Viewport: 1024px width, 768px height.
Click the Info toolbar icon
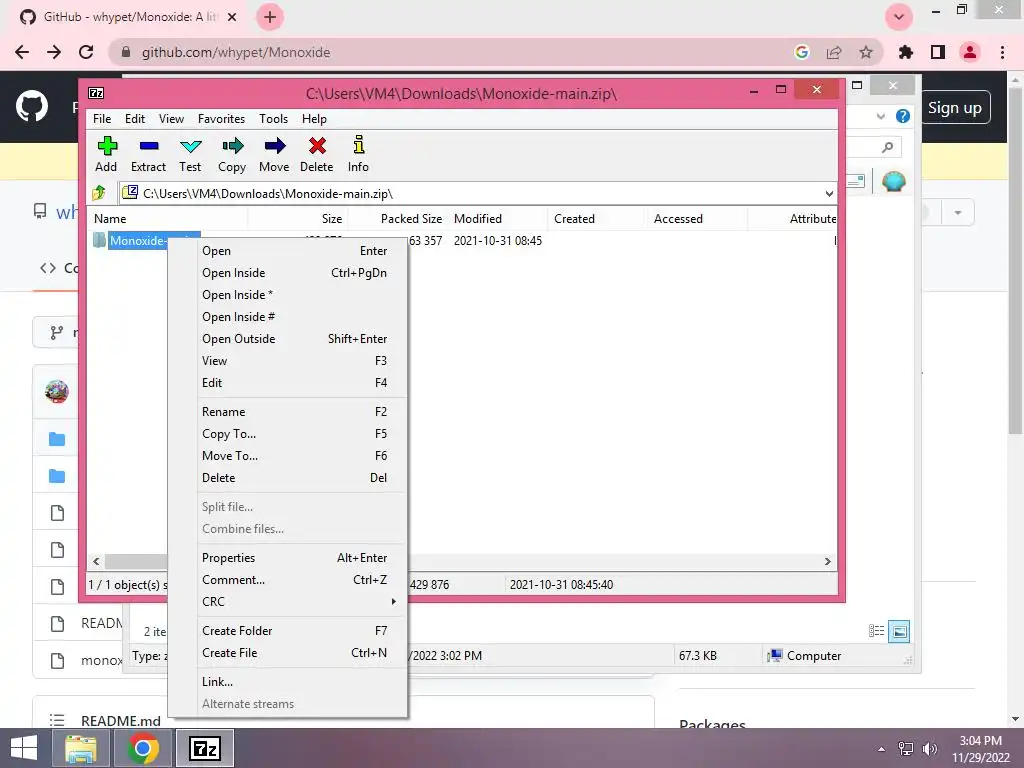pyautogui.click(x=359, y=144)
